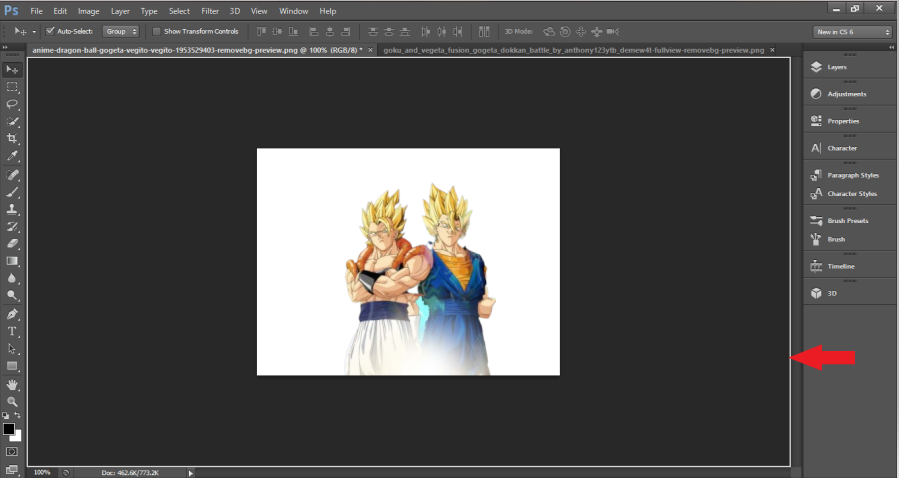Open the Layer menu
Viewport: 899px width, 478px height.
[120, 11]
